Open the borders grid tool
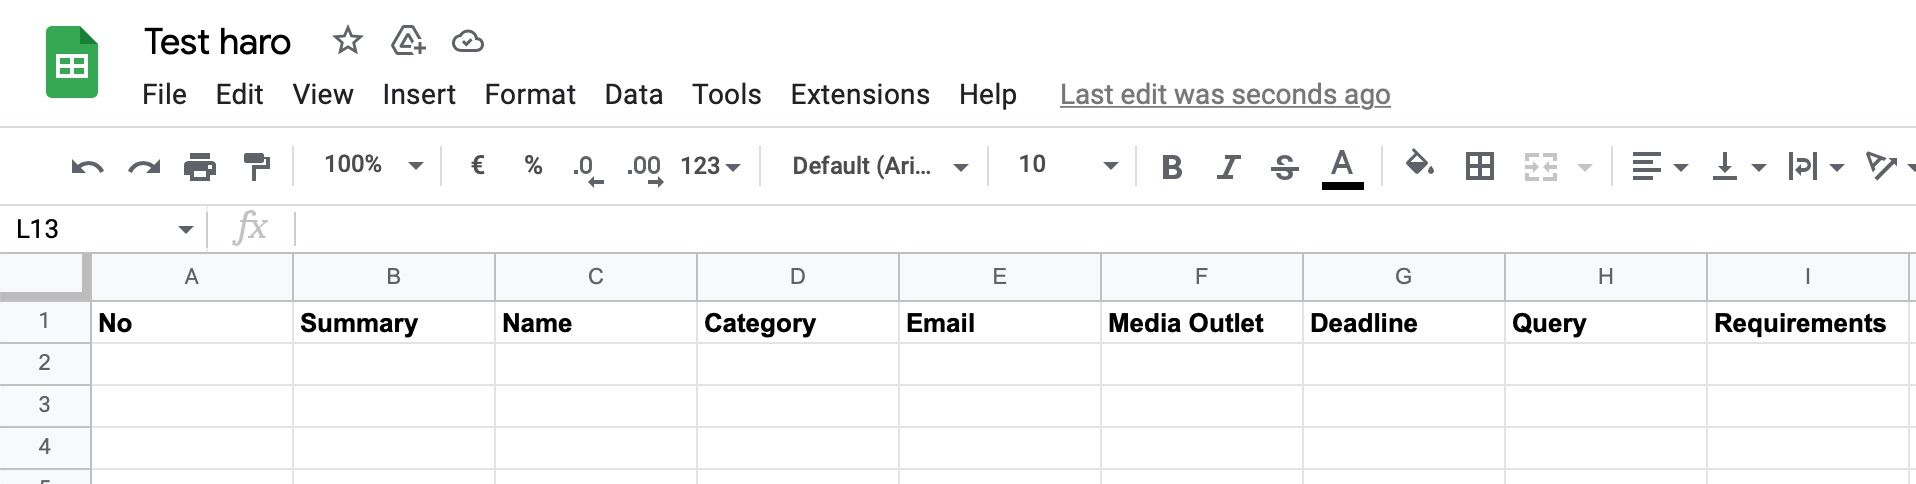Image resolution: width=1916 pixels, height=484 pixels. tap(1479, 166)
